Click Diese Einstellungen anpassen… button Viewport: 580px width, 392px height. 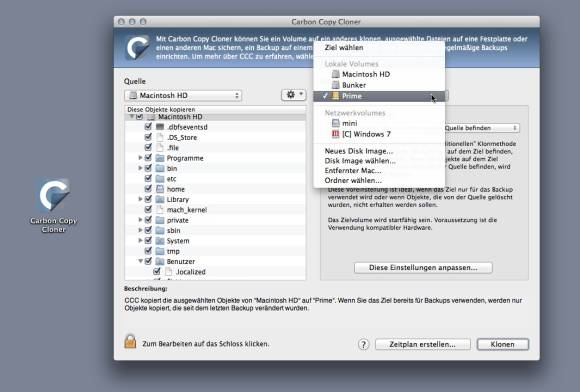point(423,267)
